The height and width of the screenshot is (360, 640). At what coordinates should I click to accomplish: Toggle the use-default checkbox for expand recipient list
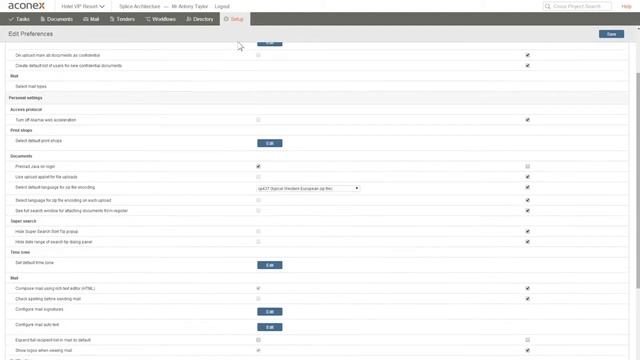click(x=527, y=340)
